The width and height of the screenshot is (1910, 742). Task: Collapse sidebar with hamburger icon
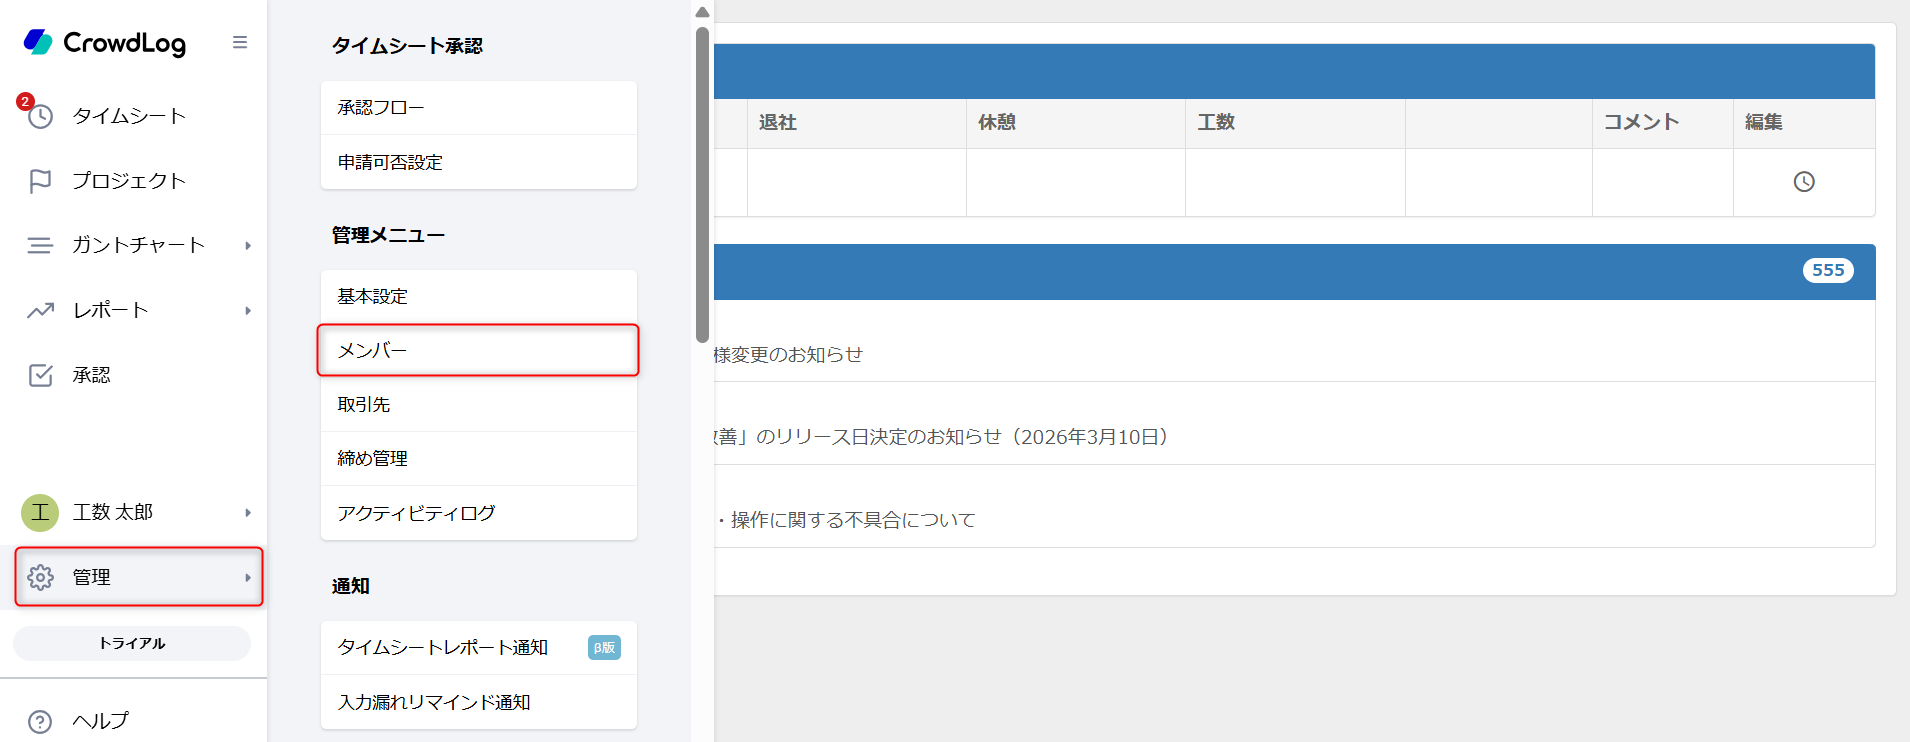[240, 42]
